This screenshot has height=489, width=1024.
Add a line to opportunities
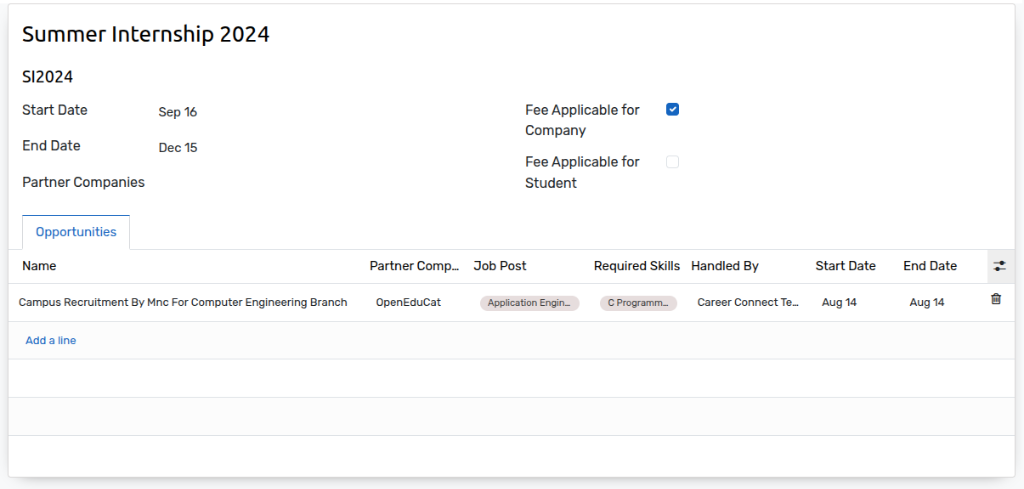(x=51, y=340)
